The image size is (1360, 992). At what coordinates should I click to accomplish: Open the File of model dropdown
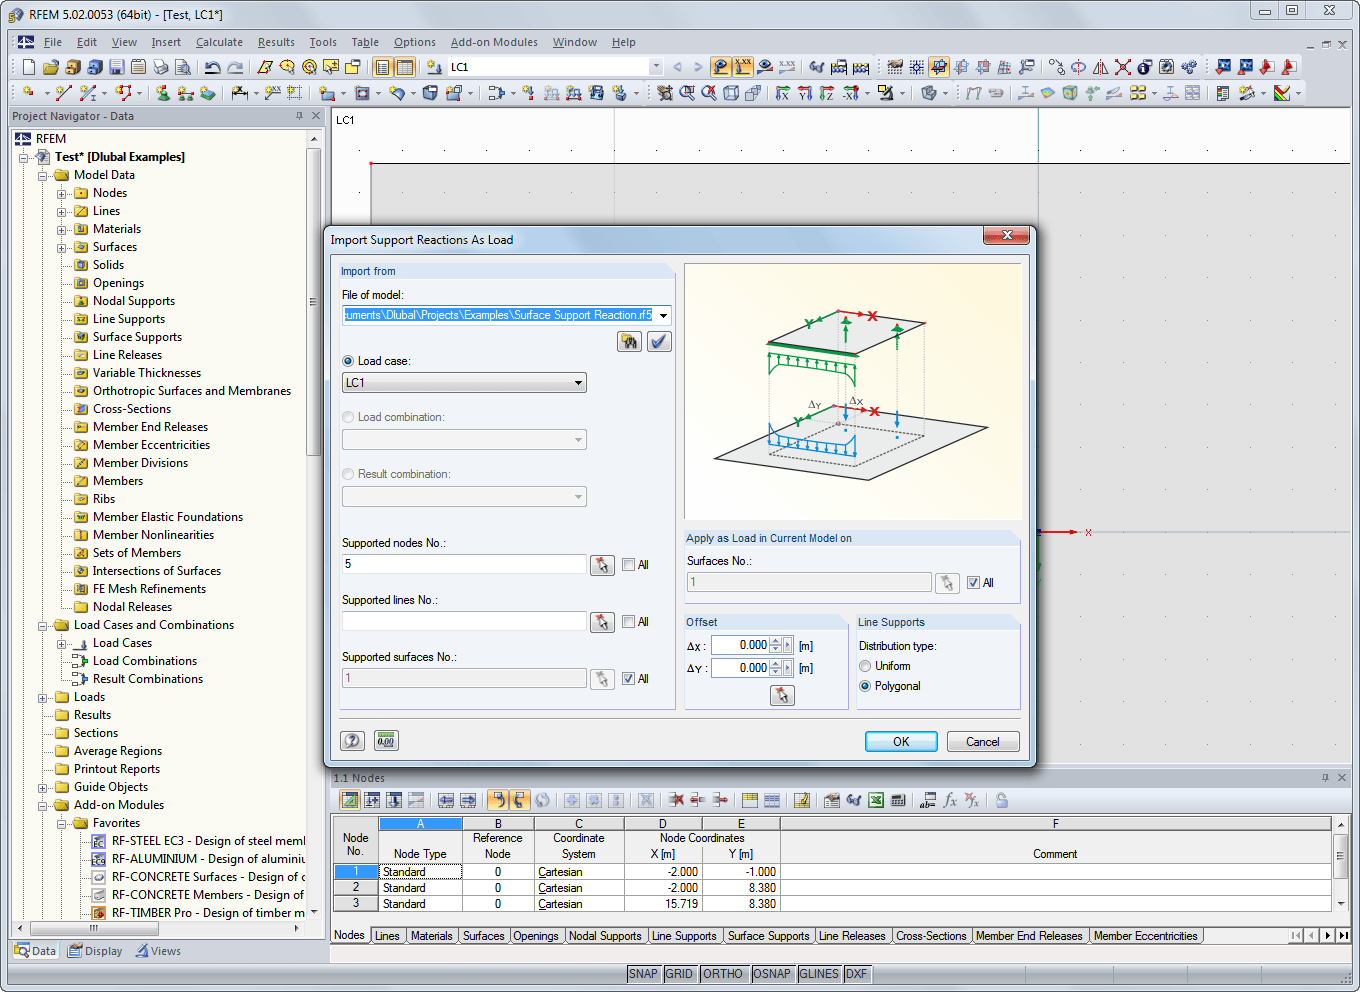coord(663,315)
